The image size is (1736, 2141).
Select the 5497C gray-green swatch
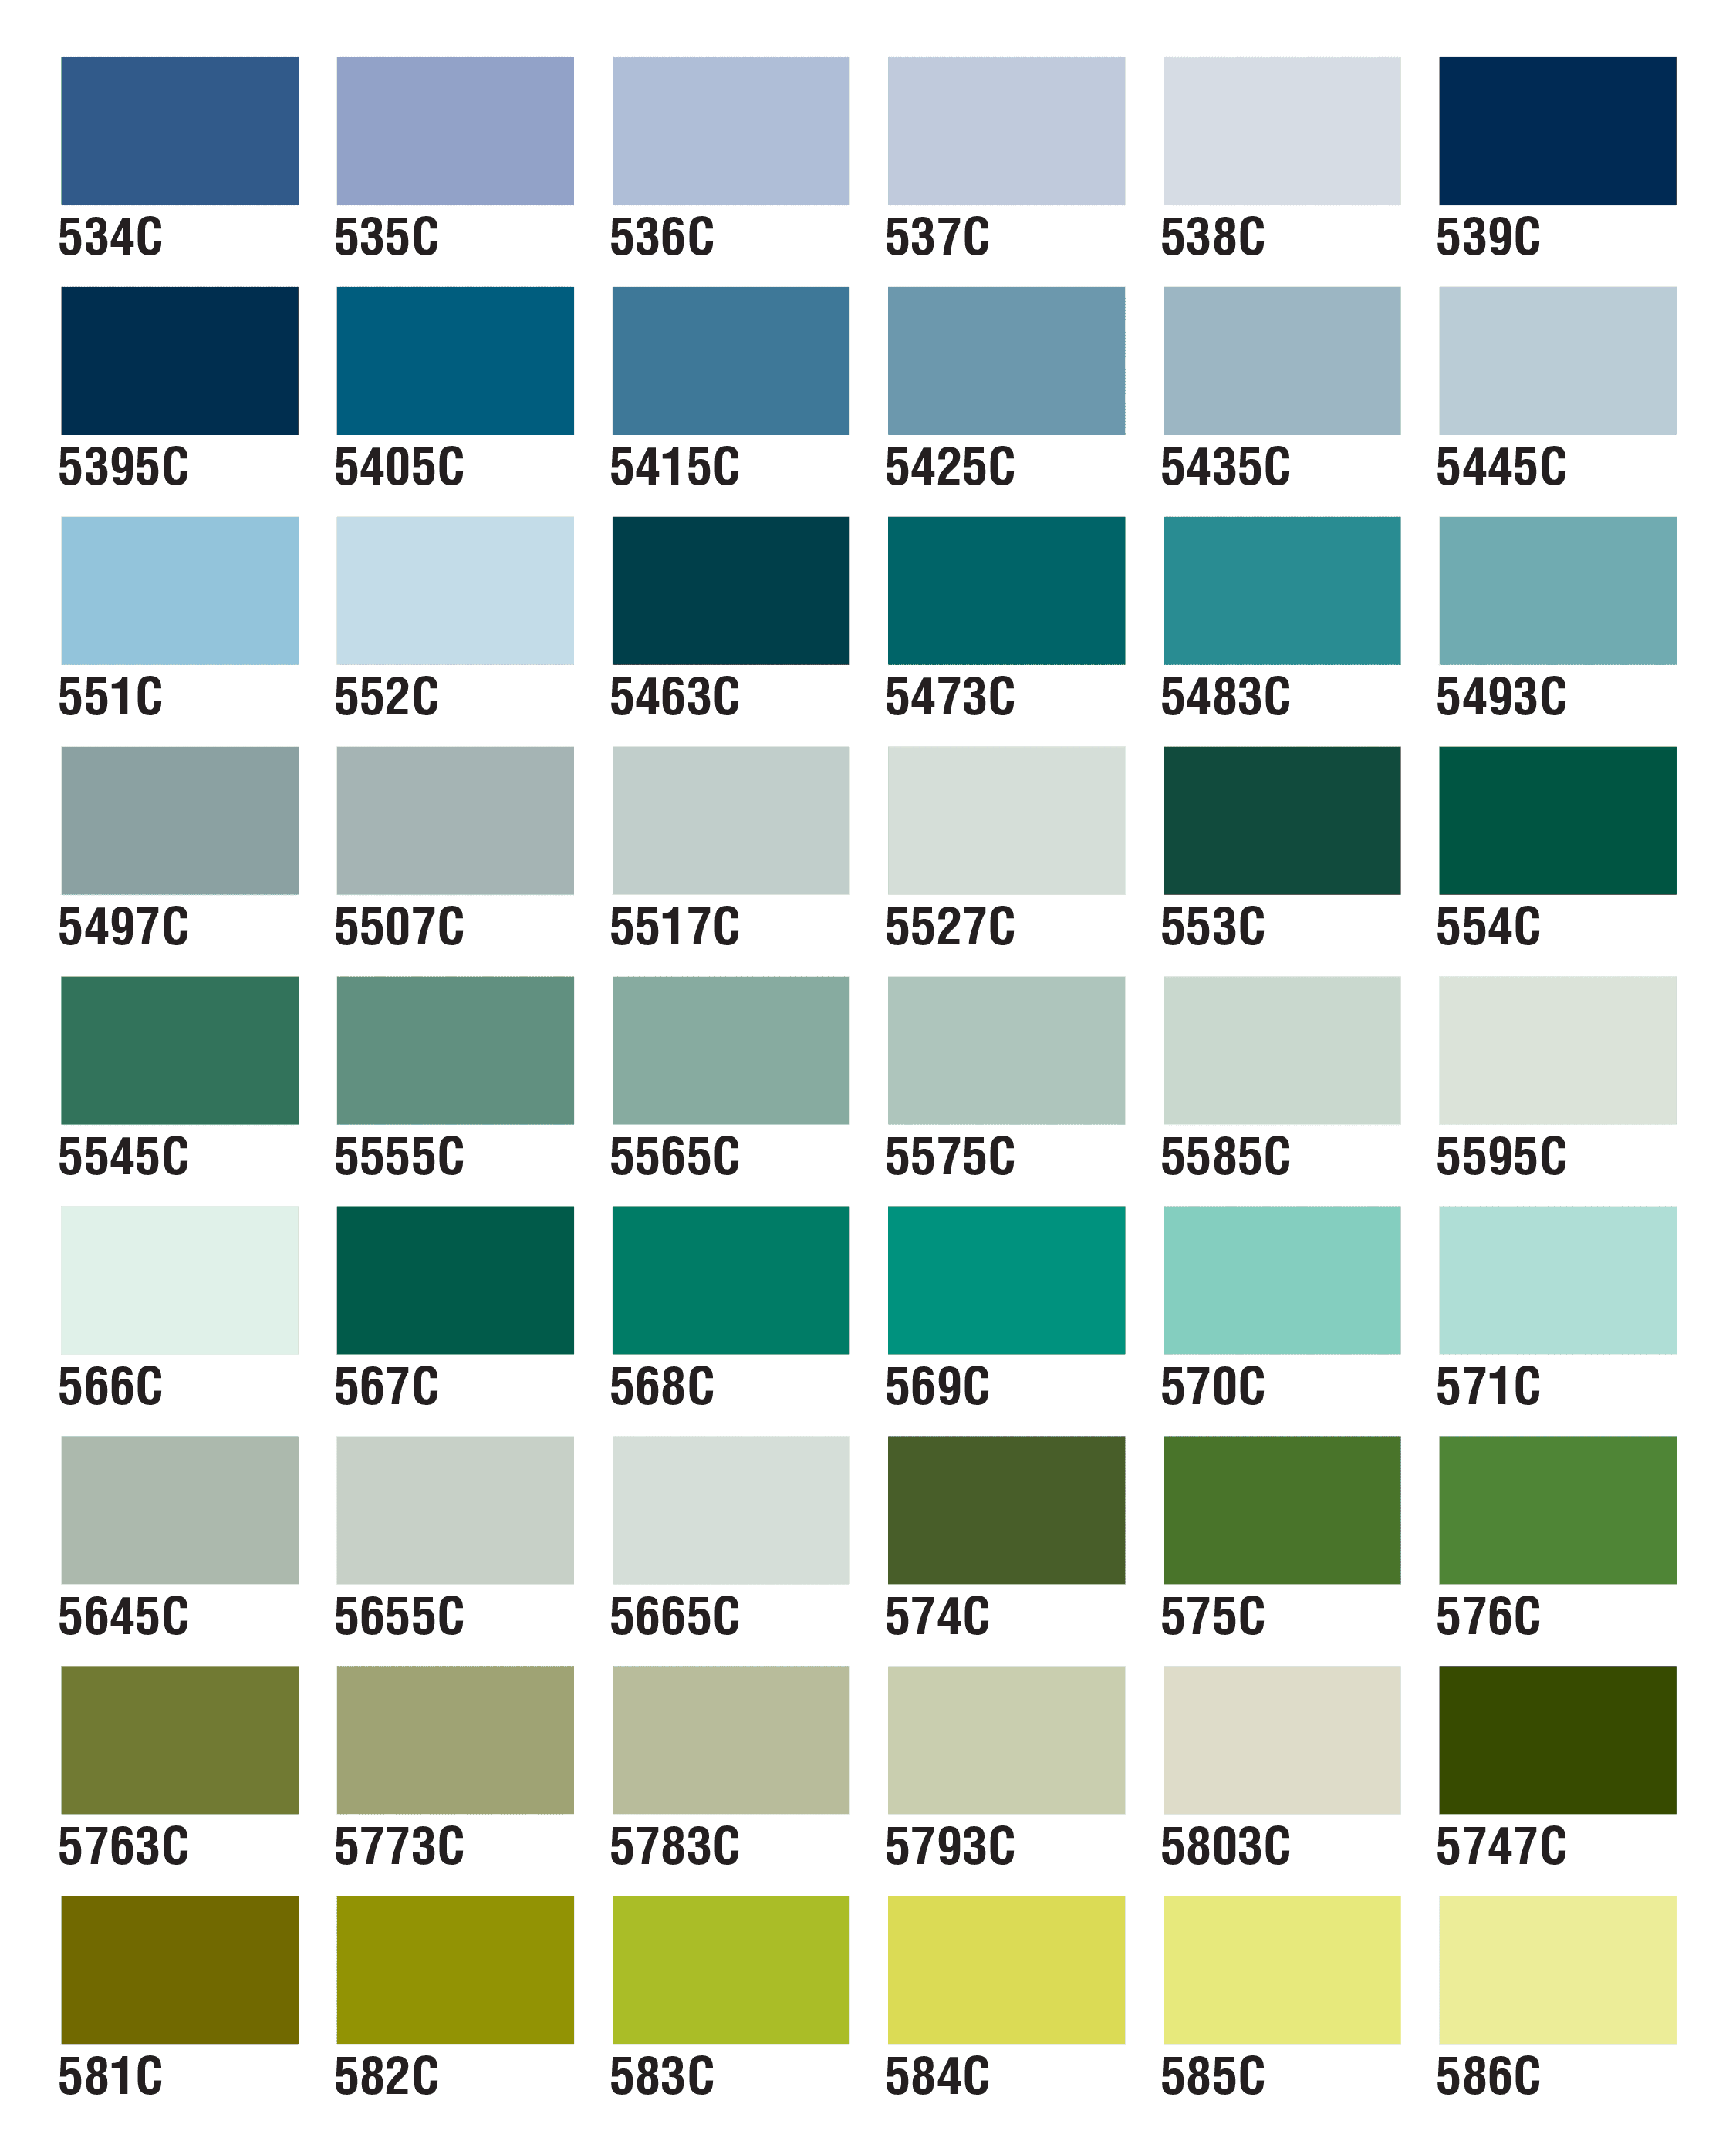pos(179,820)
